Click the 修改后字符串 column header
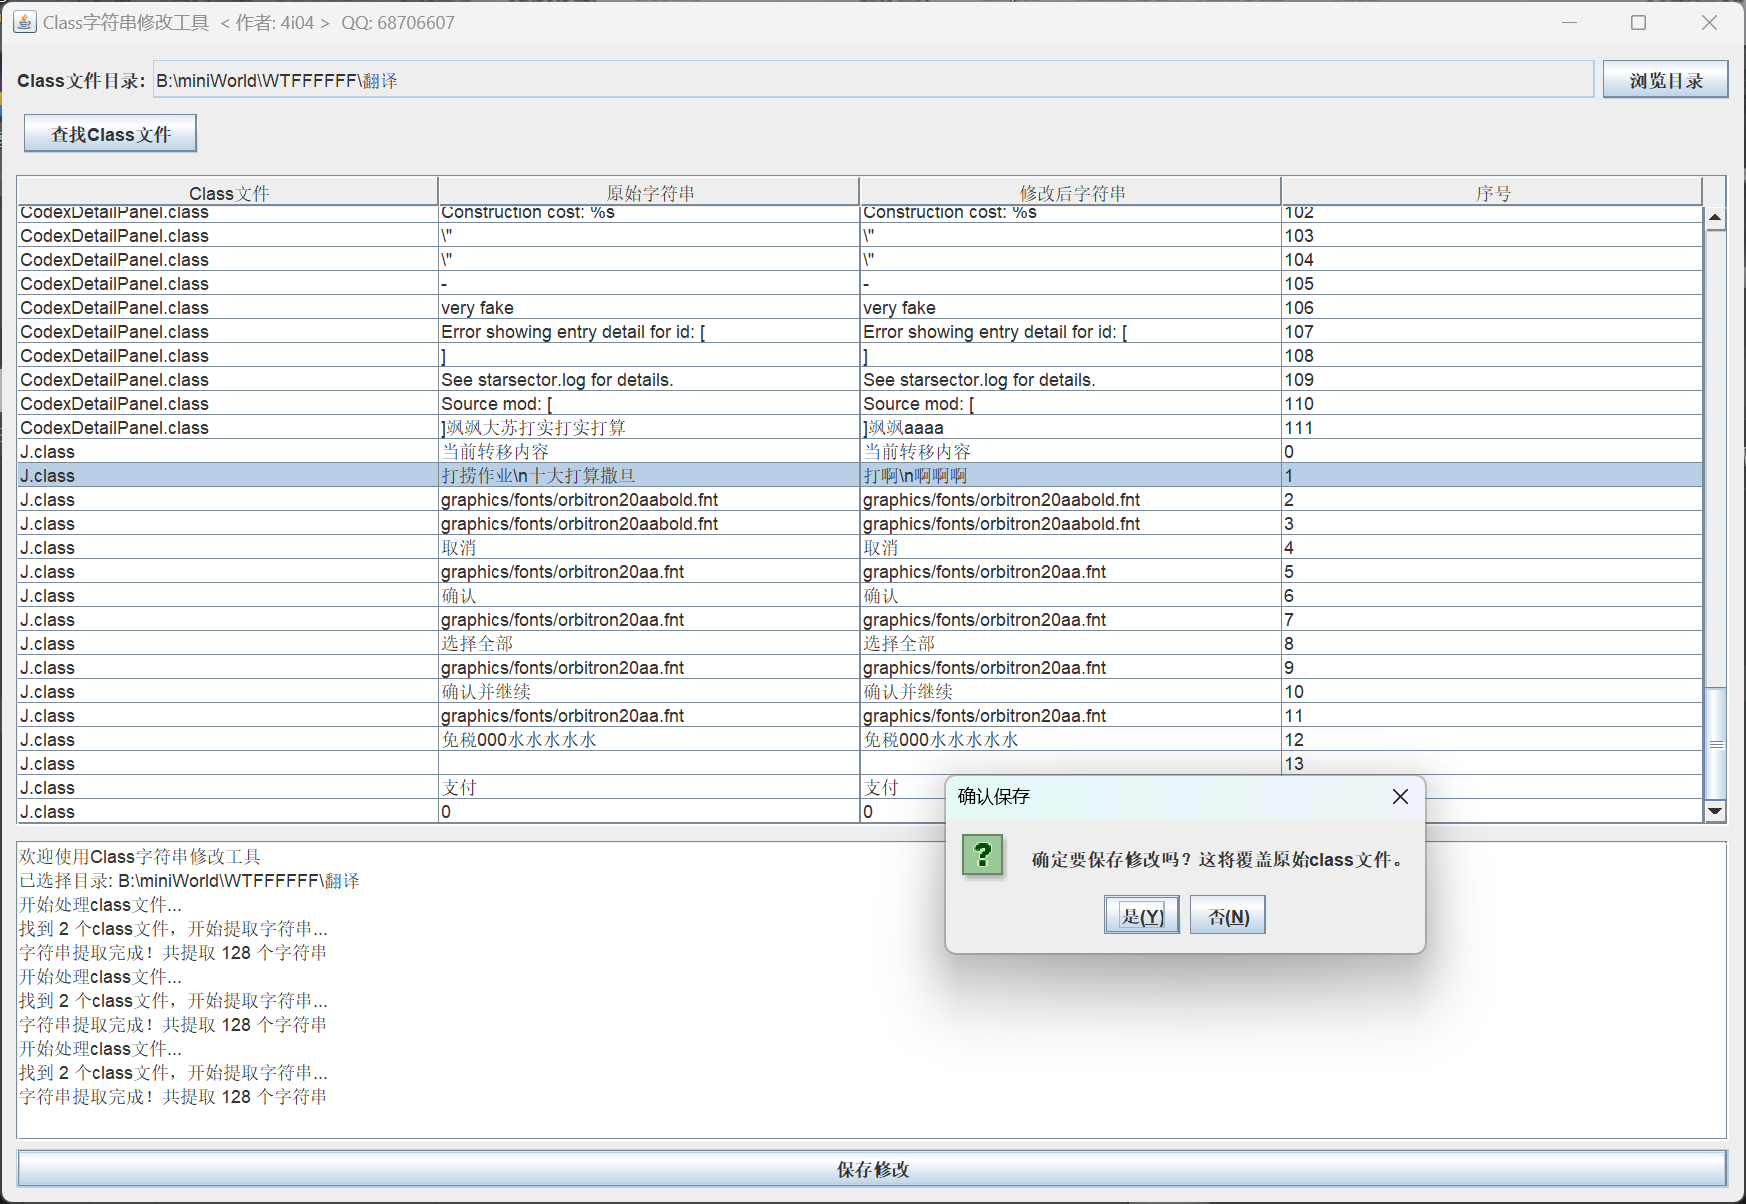The height and width of the screenshot is (1204, 1746). tap(1071, 192)
